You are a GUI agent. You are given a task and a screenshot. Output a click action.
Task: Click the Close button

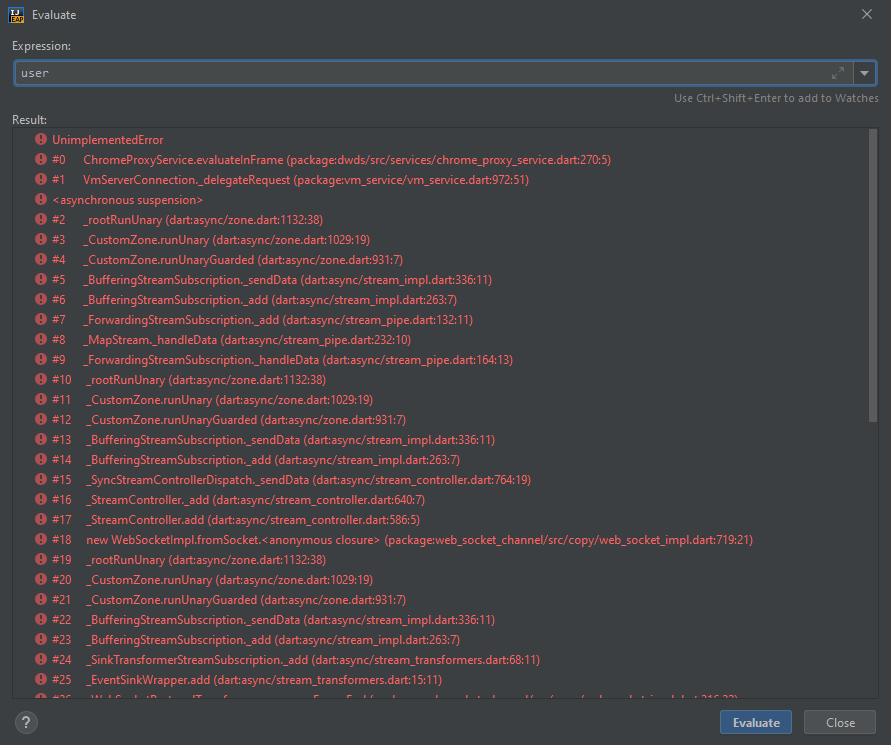(839, 722)
